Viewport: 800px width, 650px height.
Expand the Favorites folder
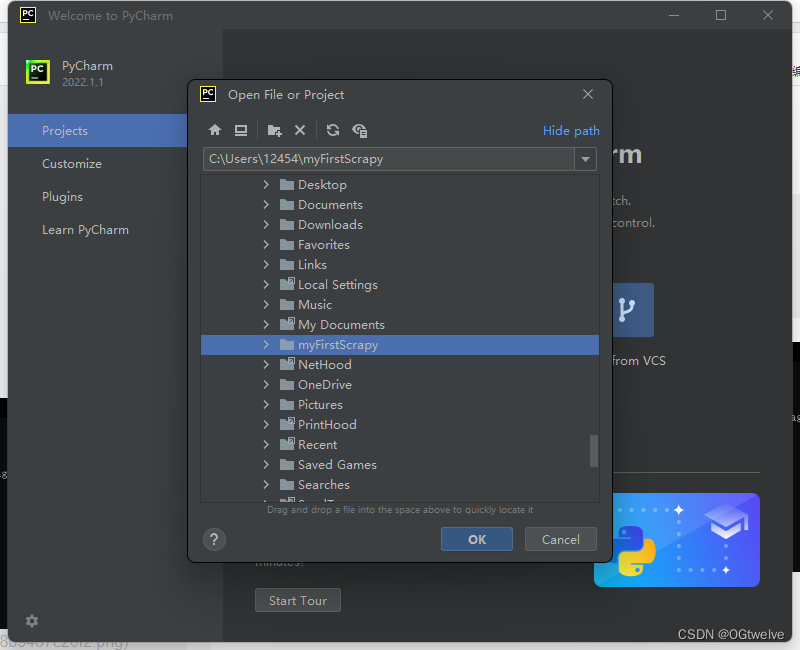[x=266, y=244]
